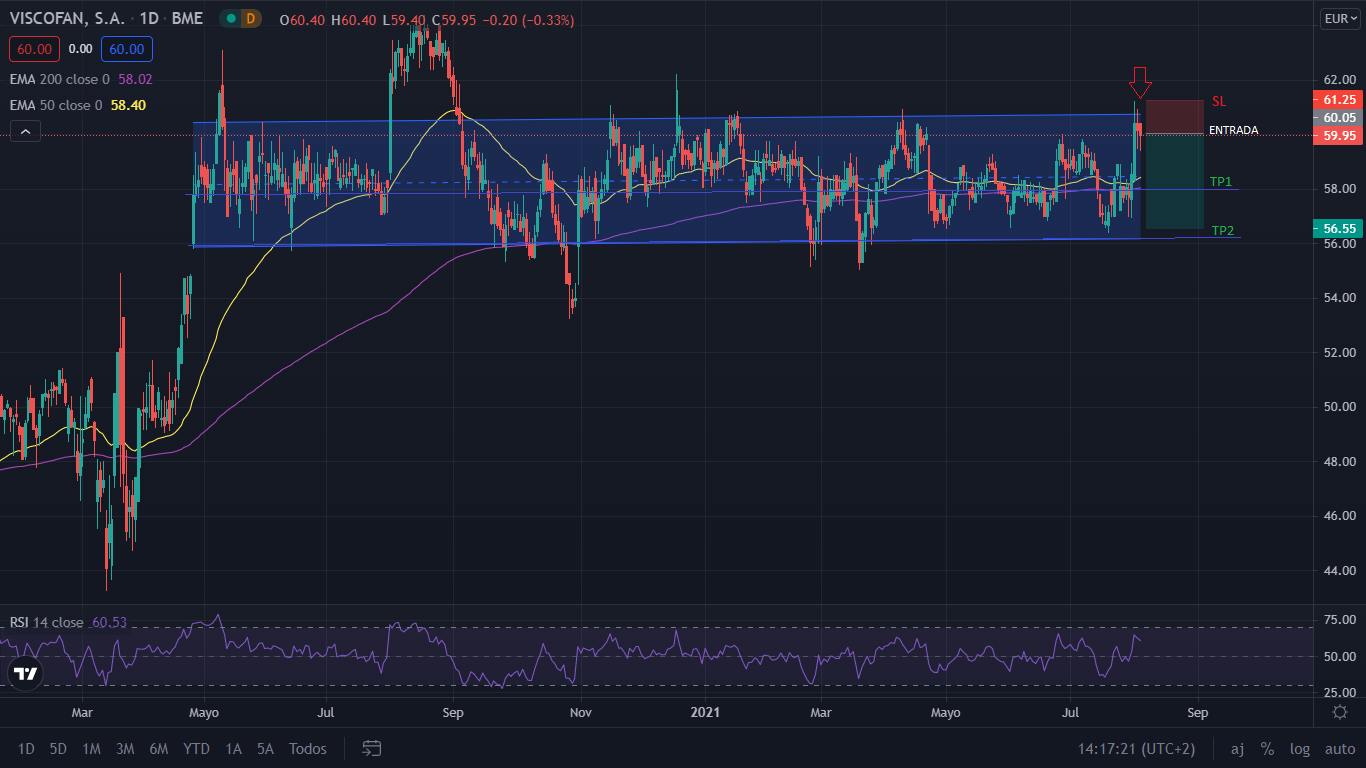Toggle auto scale mode
The image size is (1366, 768).
click(x=1339, y=749)
